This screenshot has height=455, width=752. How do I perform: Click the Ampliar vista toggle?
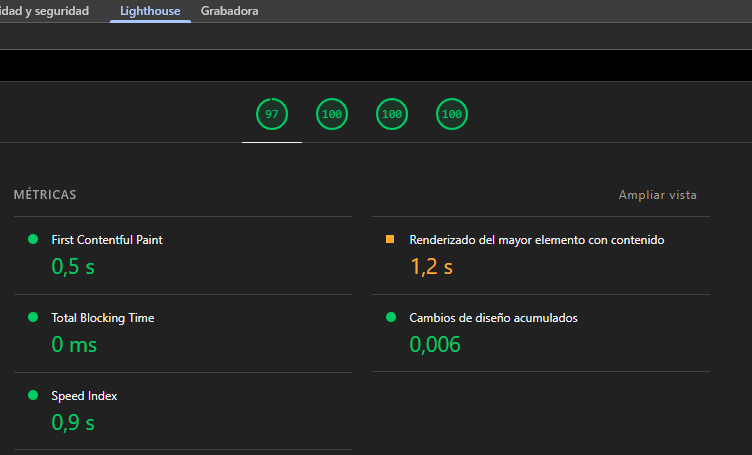point(657,195)
